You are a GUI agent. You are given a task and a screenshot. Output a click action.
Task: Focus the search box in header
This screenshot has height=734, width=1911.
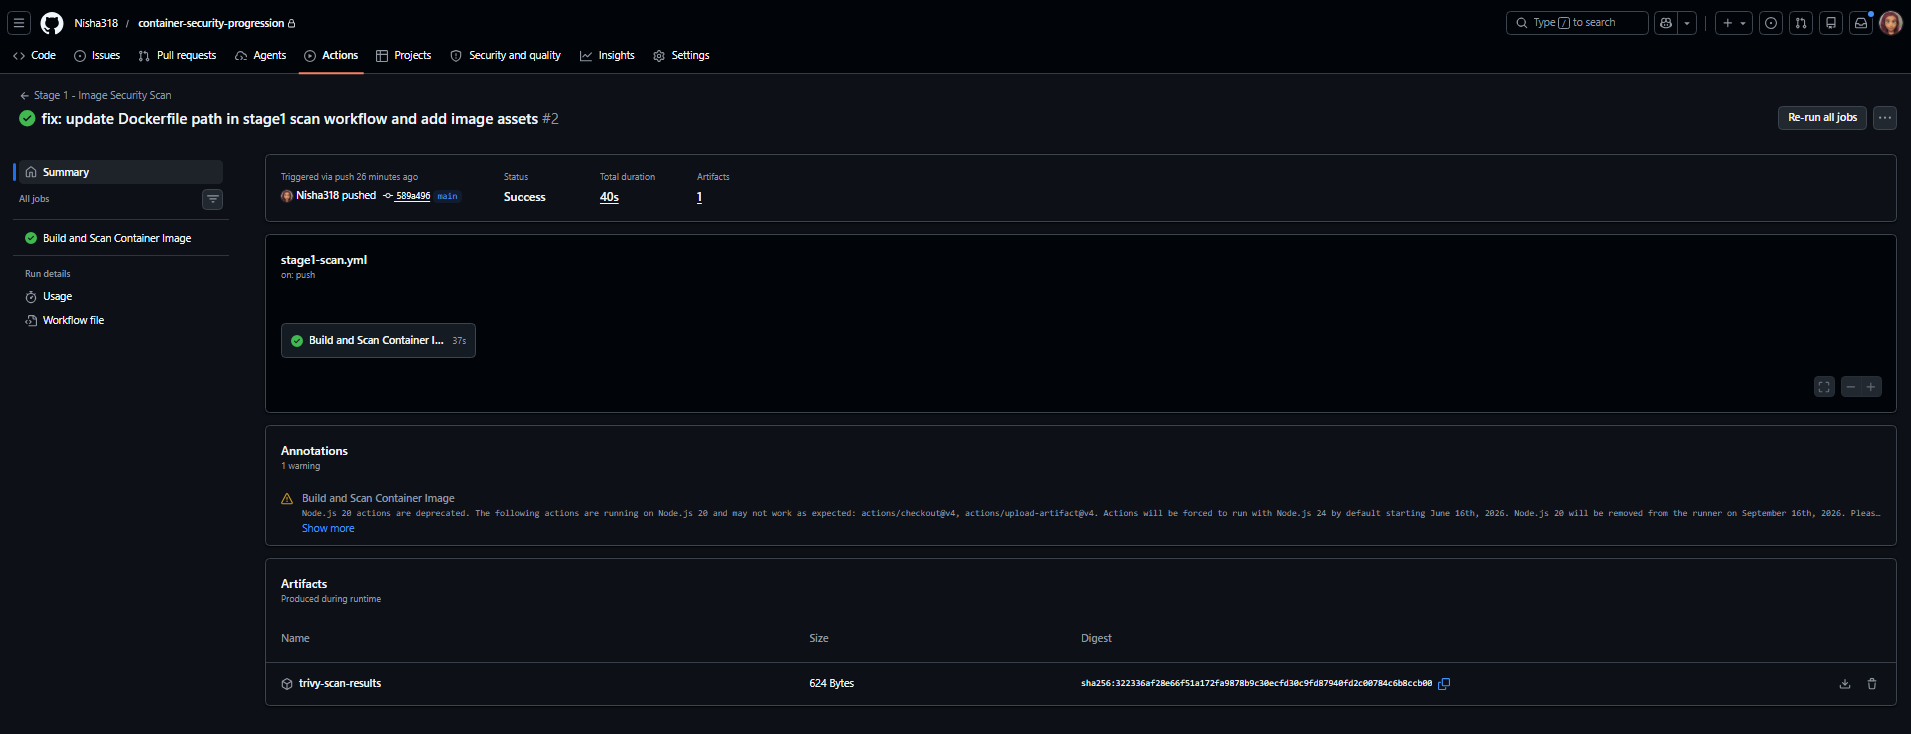coord(1577,23)
